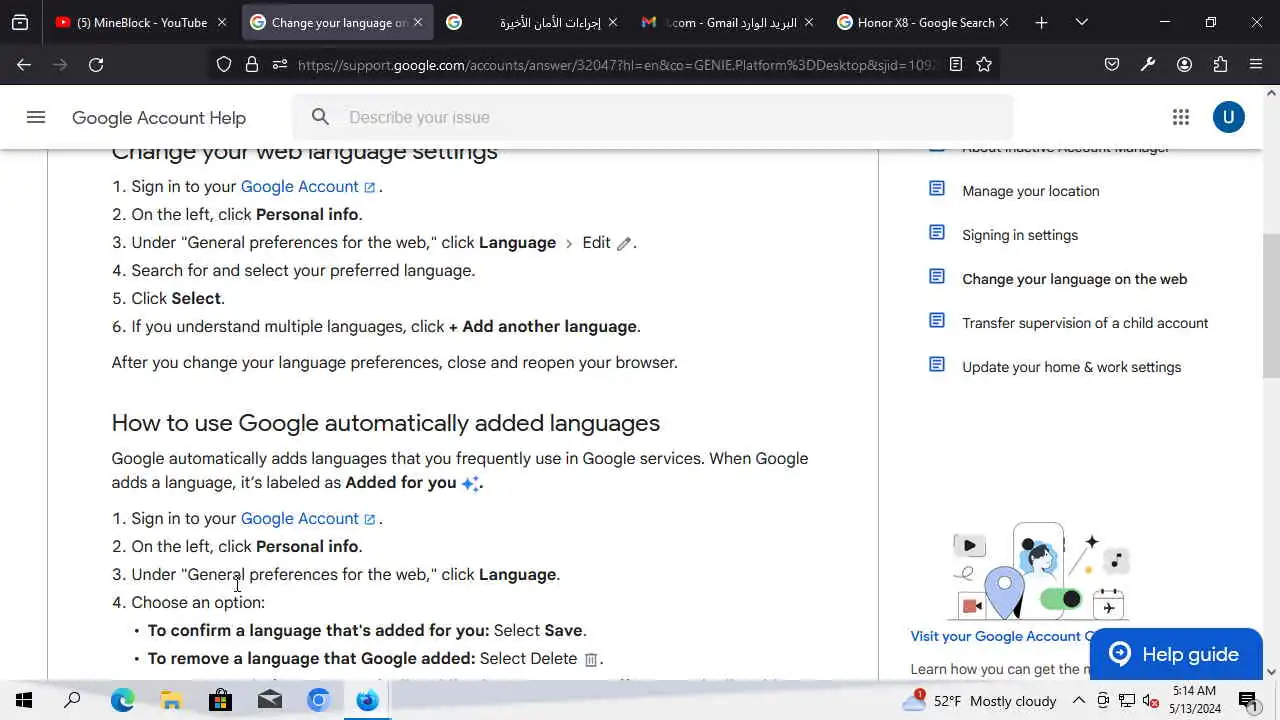Click the document icon beside Signing in settings
The image size is (1280, 720).
pyautogui.click(x=937, y=233)
